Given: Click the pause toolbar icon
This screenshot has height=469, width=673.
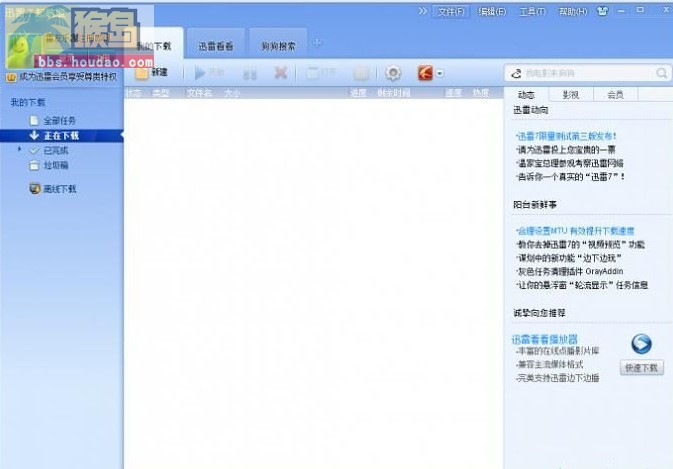Looking at the screenshot, I should (249, 74).
